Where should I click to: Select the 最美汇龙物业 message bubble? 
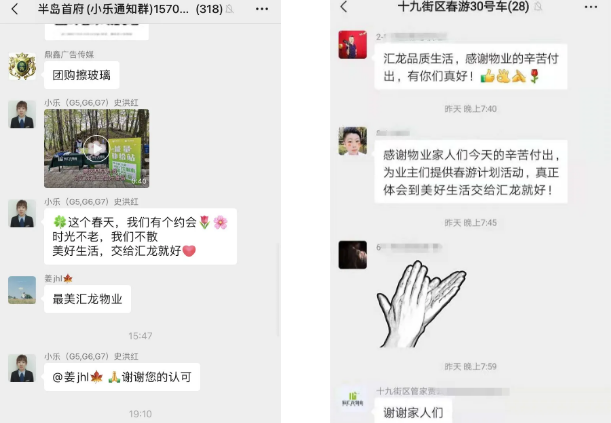[x=87, y=299]
